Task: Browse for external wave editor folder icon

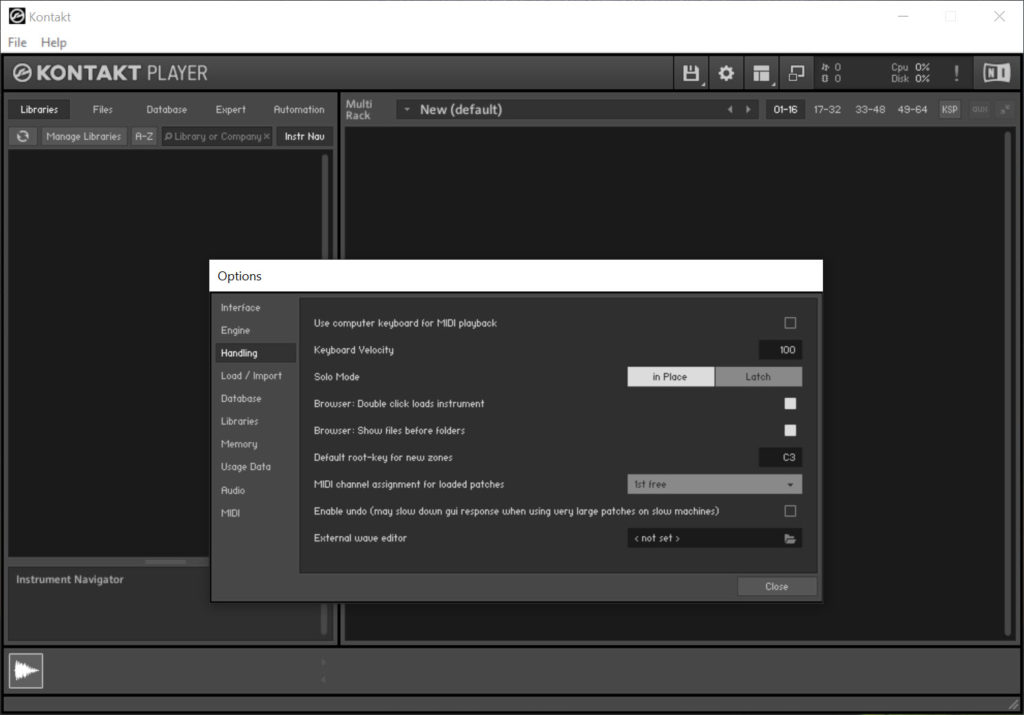Action: click(x=790, y=539)
